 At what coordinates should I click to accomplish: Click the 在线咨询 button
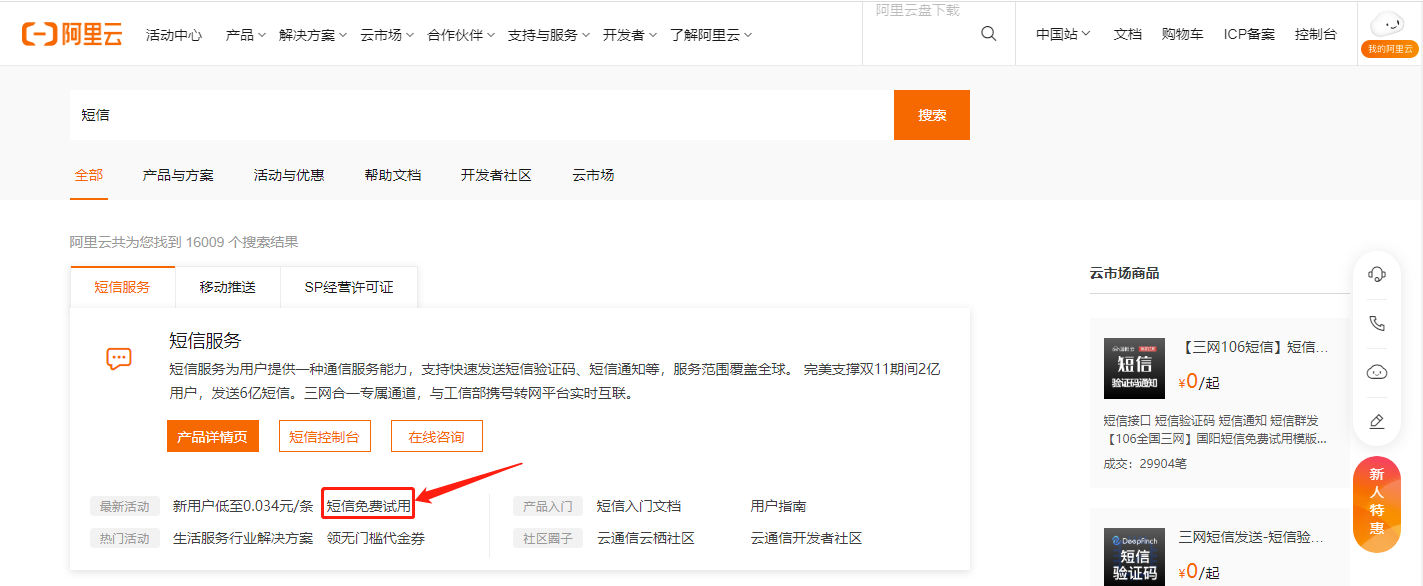click(x=436, y=437)
